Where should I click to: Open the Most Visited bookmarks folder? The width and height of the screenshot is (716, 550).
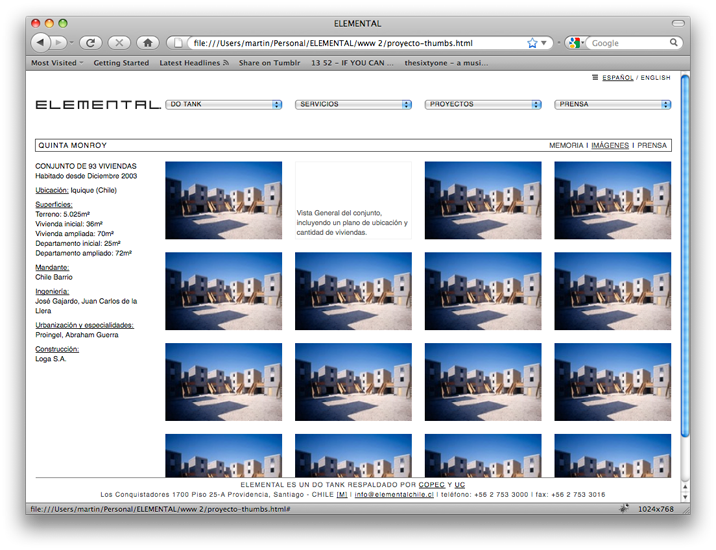pos(57,63)
